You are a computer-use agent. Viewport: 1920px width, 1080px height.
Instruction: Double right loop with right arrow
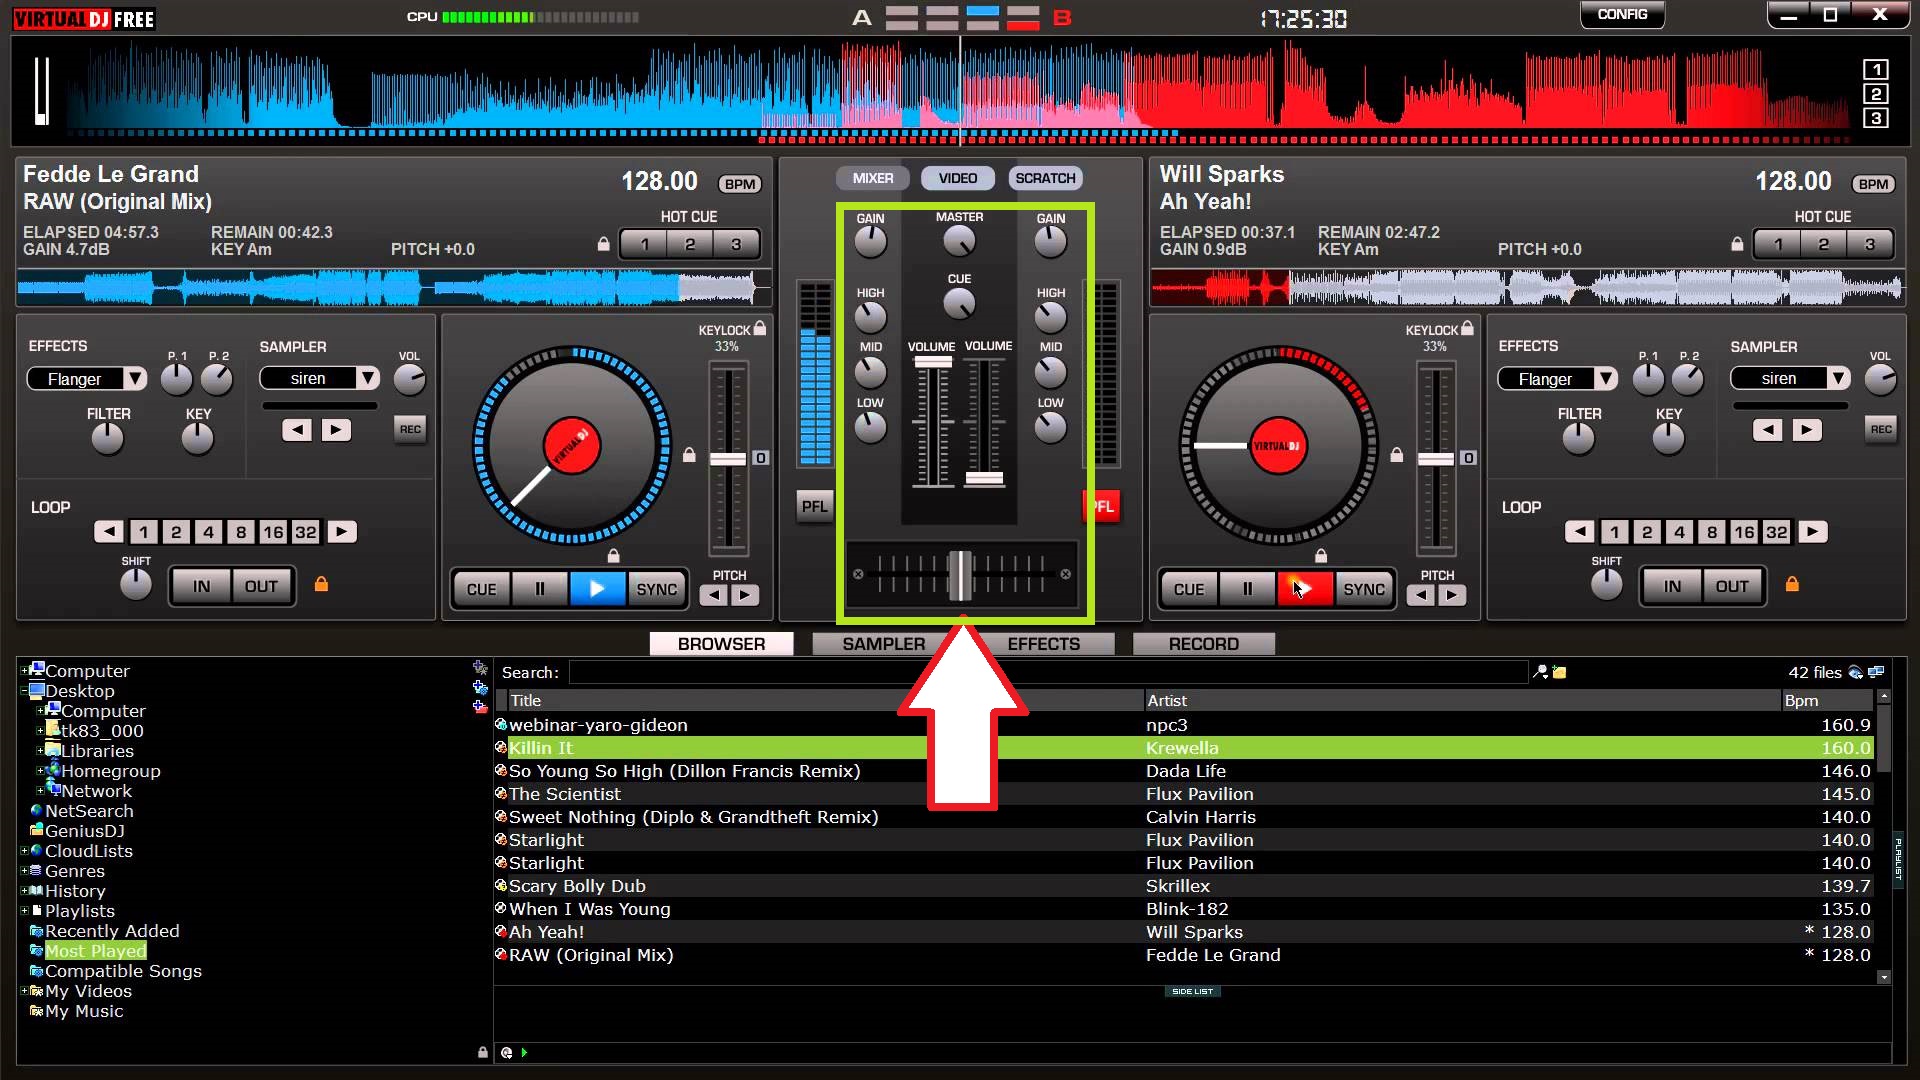point(1812,532)
